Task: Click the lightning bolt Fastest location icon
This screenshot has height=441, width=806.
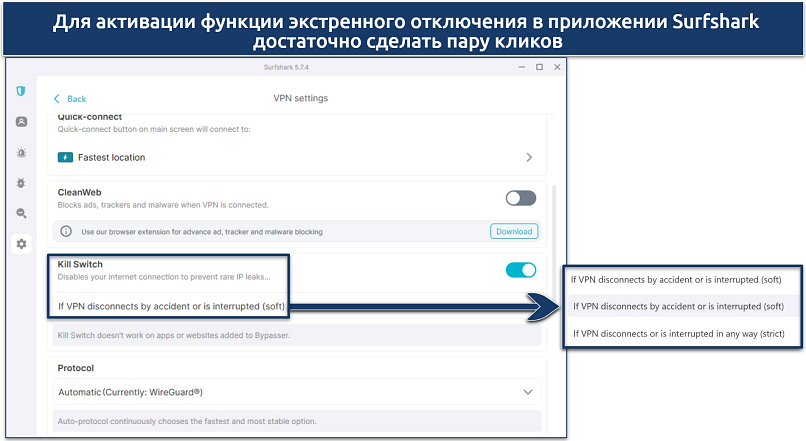Action: pyautogui.click(x=66, y=157)
